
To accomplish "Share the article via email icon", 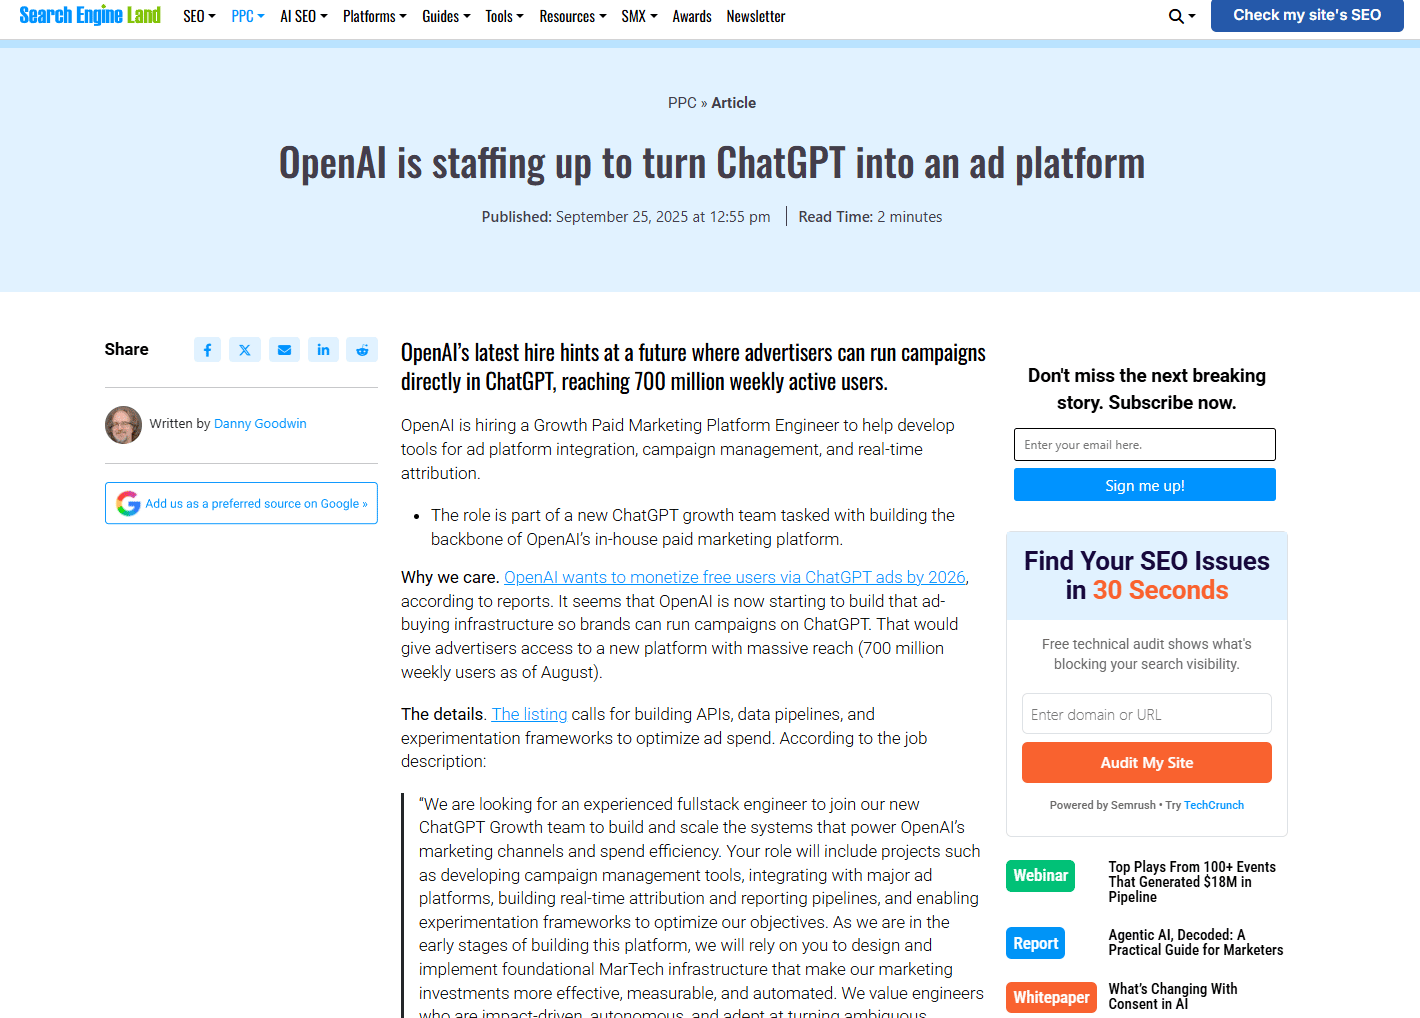I will 284,350.
